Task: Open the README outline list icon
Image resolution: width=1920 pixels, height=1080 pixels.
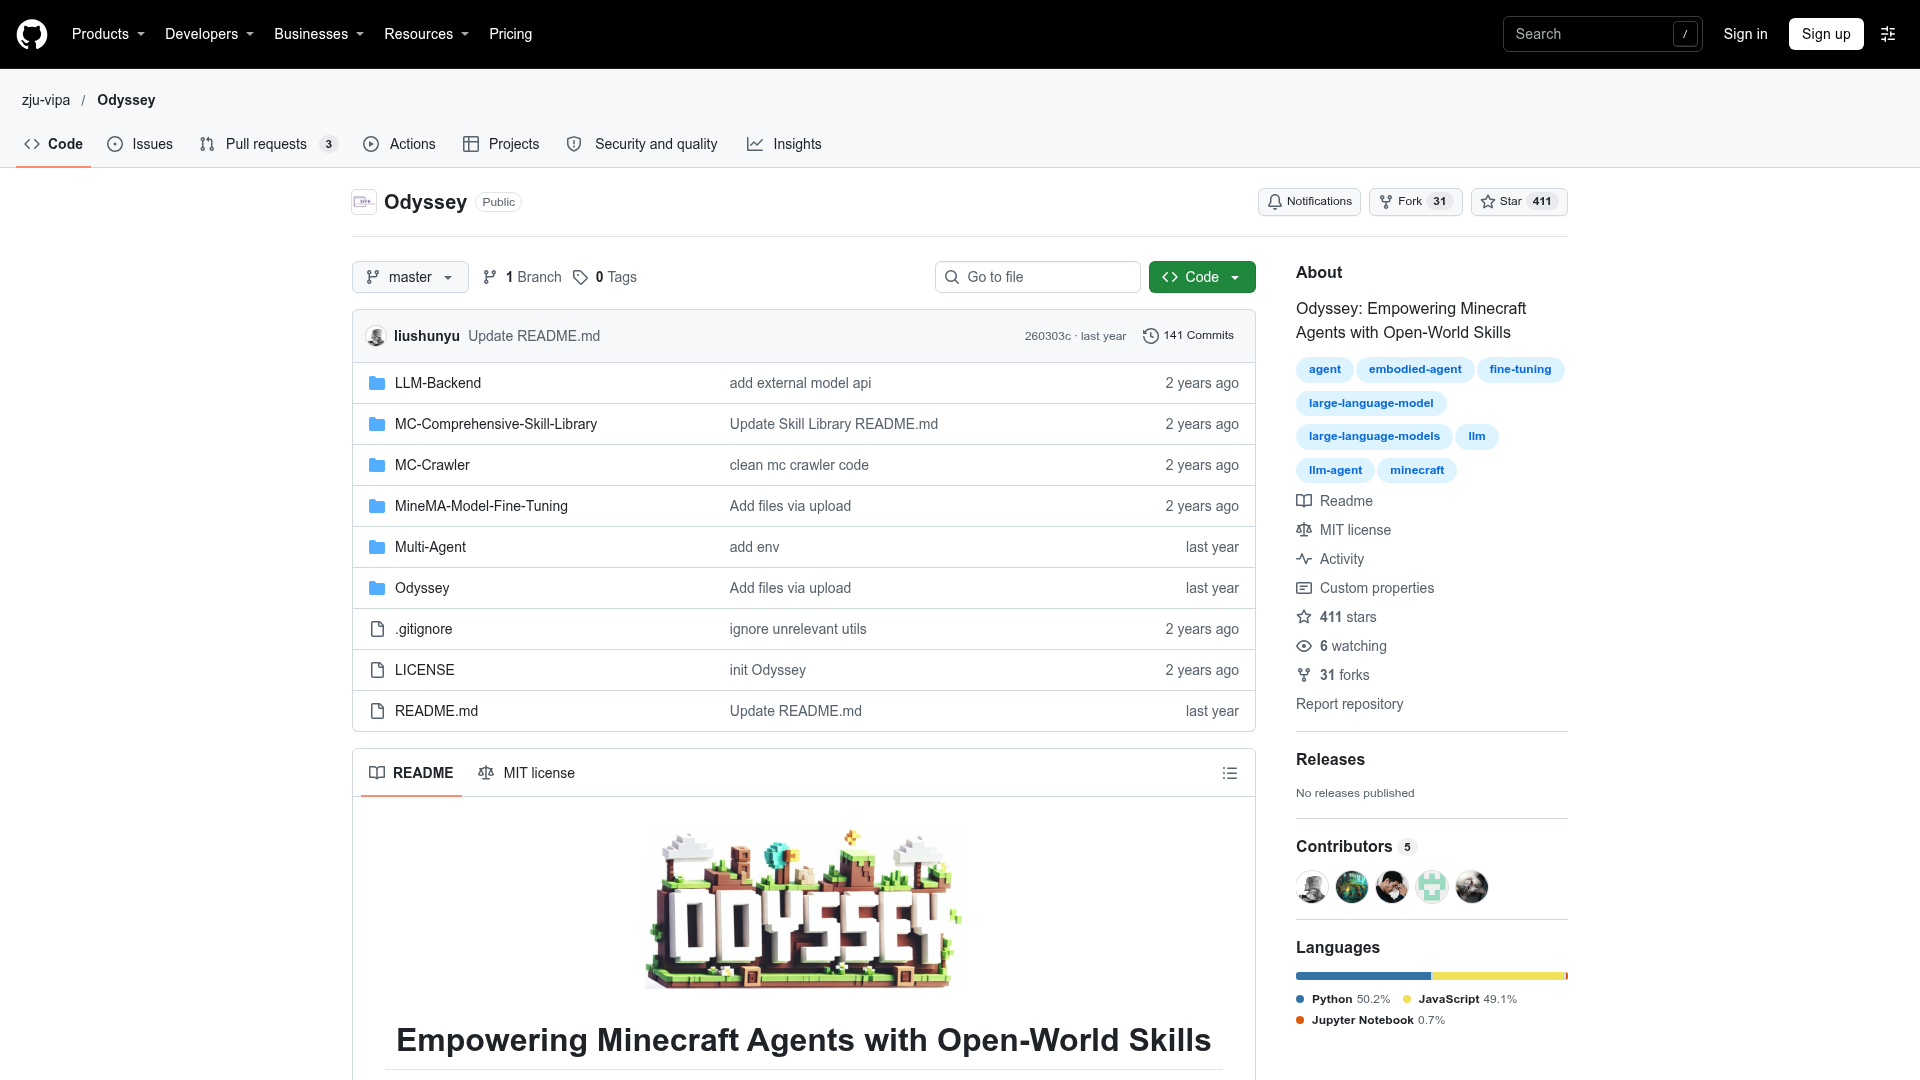Action: (1230, 773)
